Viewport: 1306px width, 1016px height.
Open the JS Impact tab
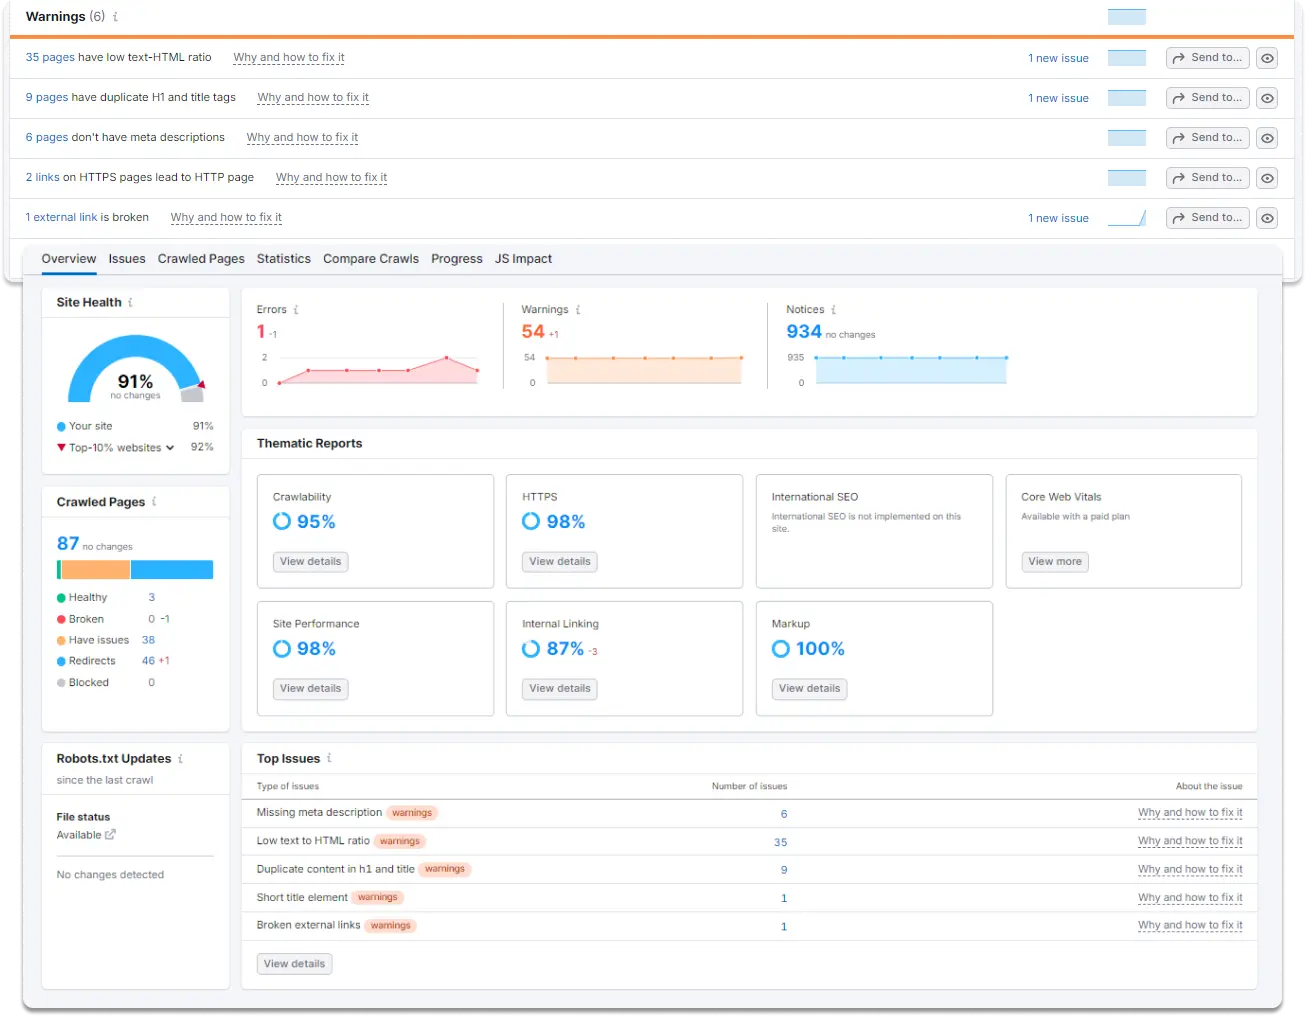[523, 259]
